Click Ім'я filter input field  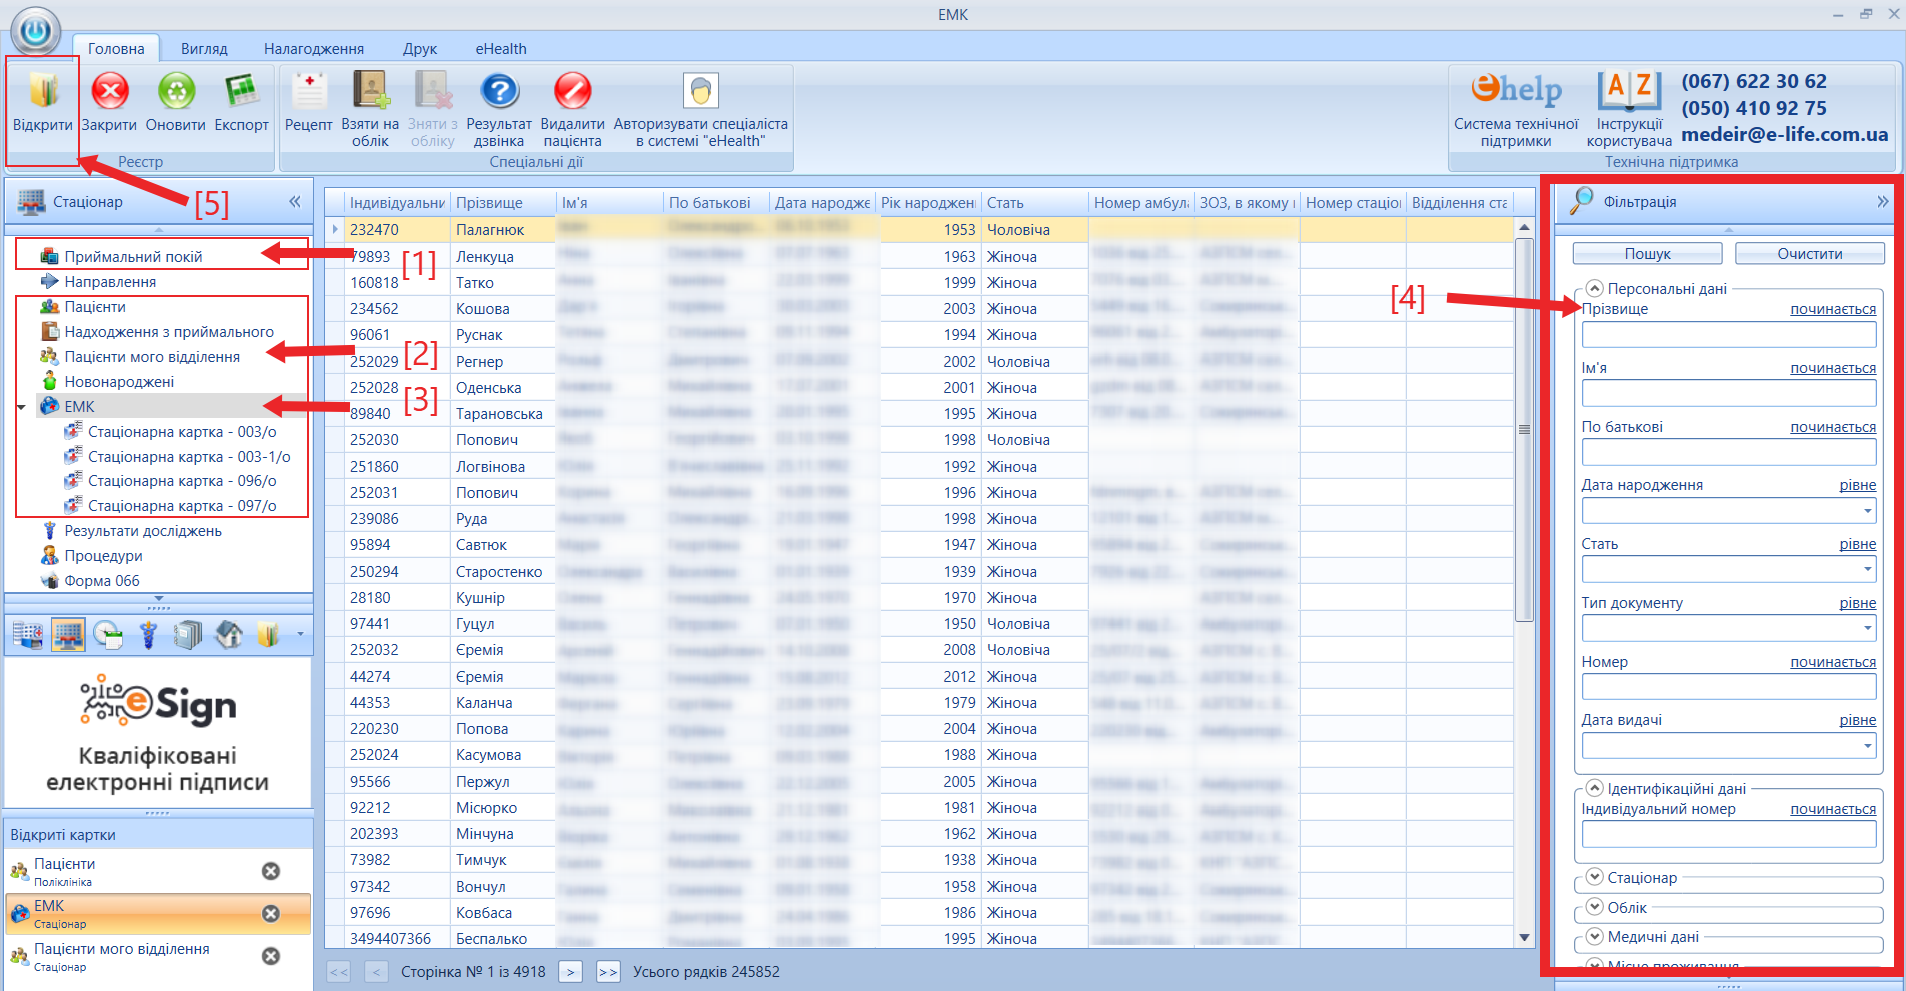coord(1729,394)
